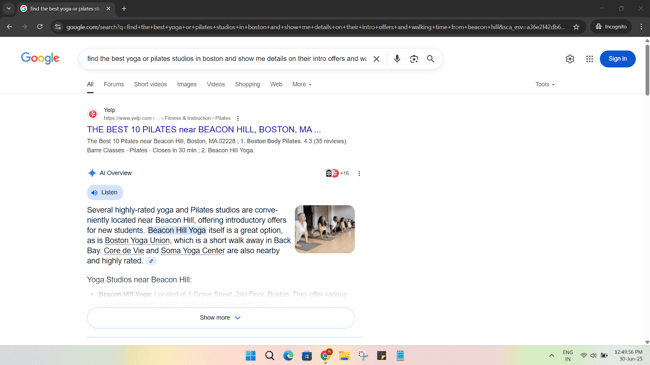Launch Microsoft Edge from the taskbar
The height and width of the screenshot is (365, 650).
288,355
